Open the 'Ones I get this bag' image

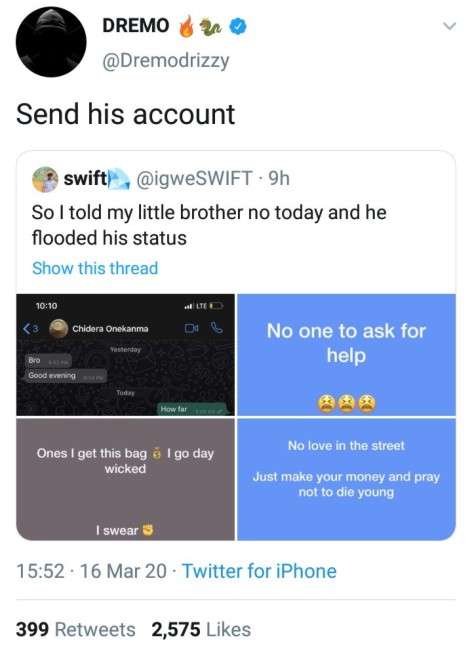click(125, 479)
